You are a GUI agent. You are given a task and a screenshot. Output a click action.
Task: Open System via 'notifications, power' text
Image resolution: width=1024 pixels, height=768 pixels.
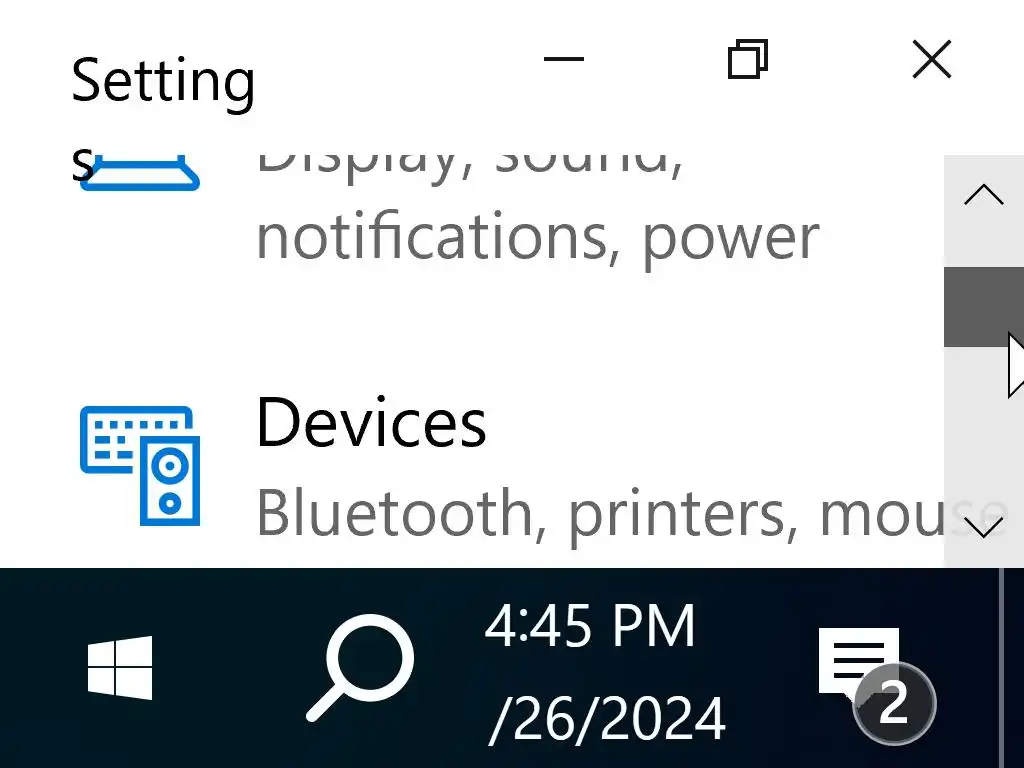click(538, 239)
